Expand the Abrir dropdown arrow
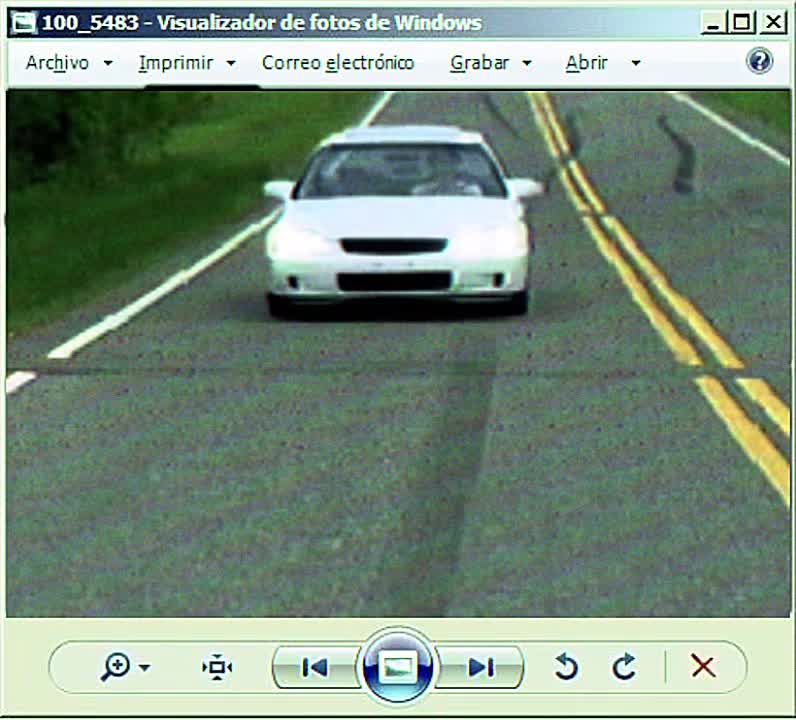The height and width of the screenshot is (720, 796). [x=636, y=63]
